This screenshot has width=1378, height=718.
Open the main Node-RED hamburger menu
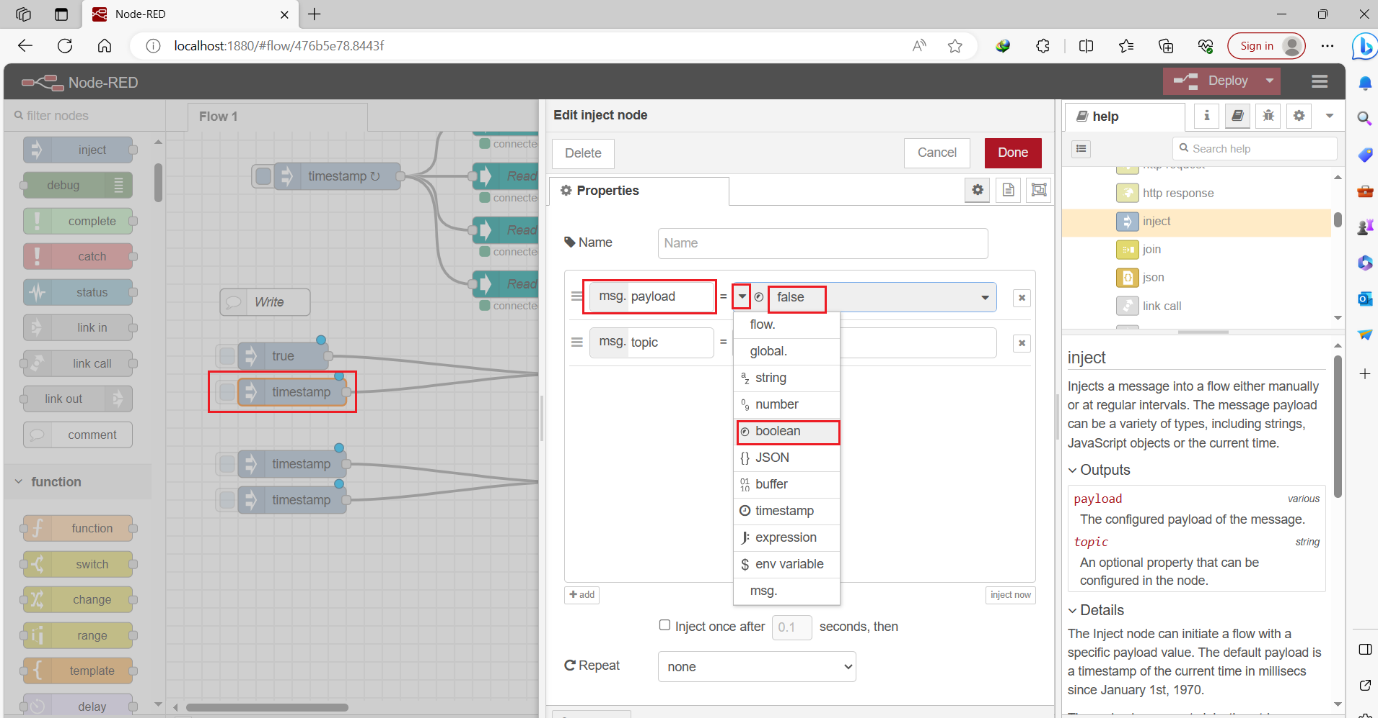tap(1319, 81)
